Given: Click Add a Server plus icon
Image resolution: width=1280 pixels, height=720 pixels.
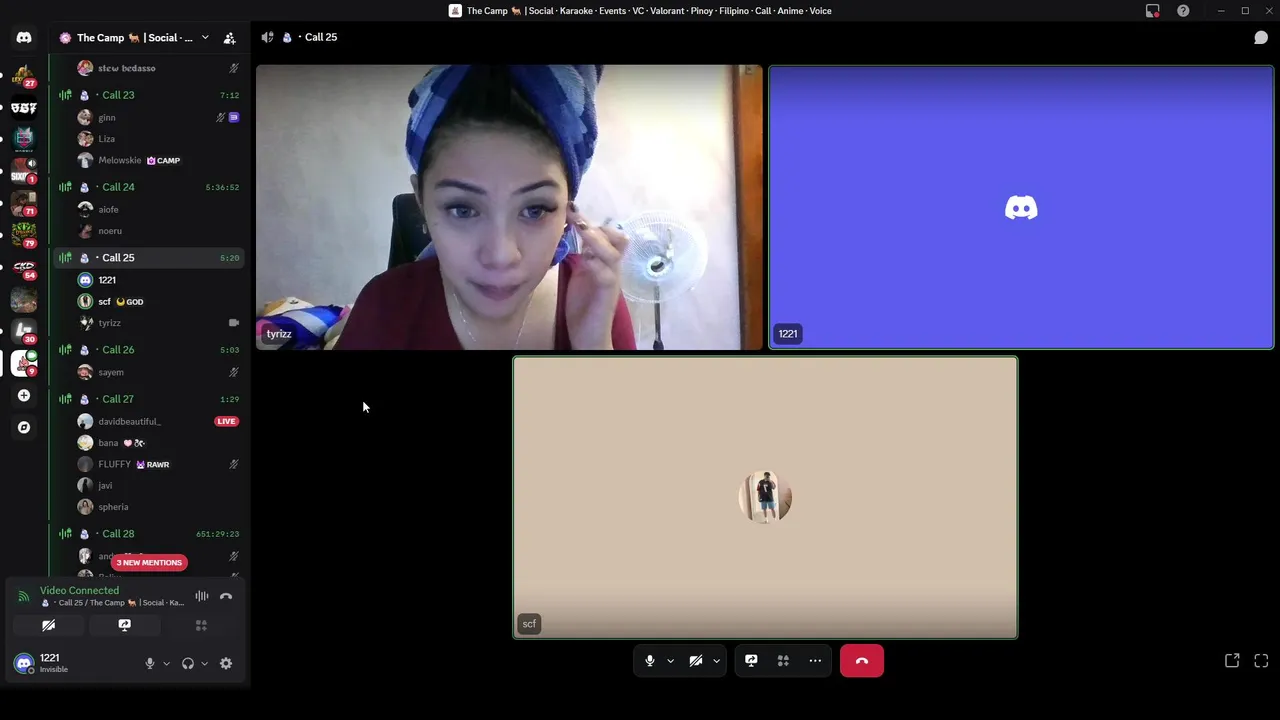Looking at the screenshot, I should click(x=24, y=395).
